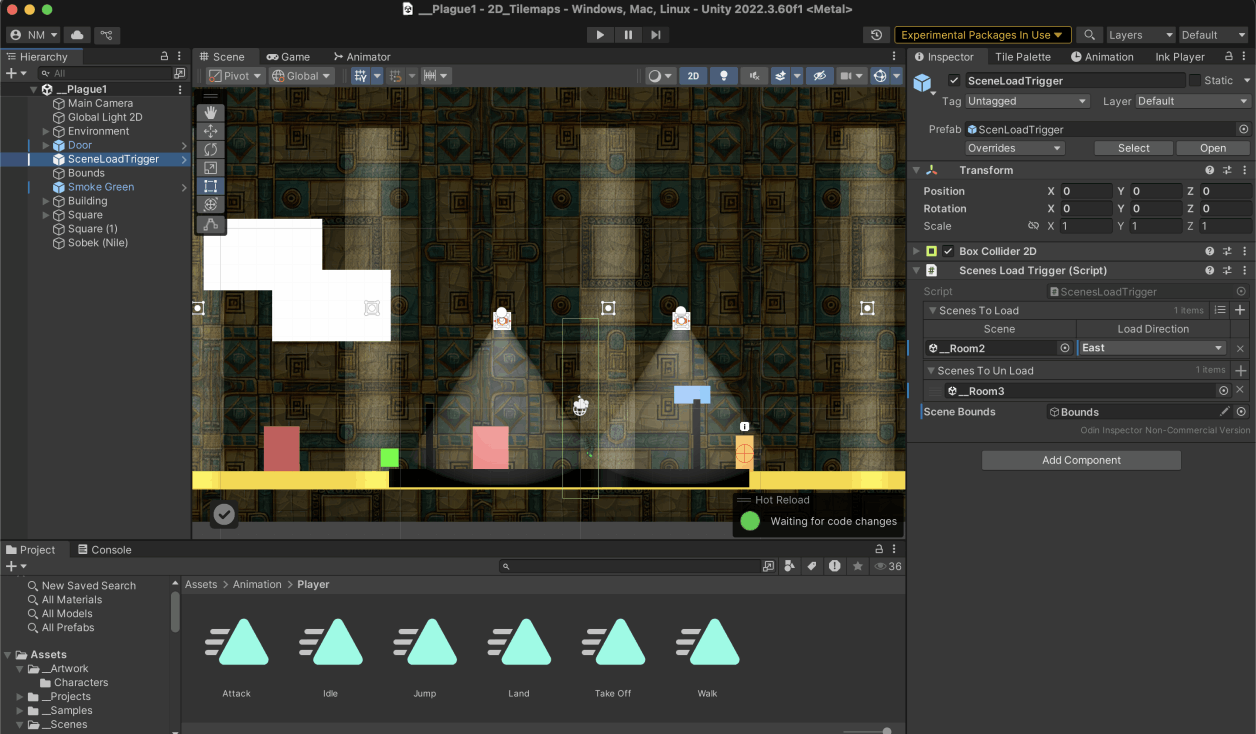Open the Tag dropdown set to Untagged
Viewport: 1256px width, 734px height.
click(1027, 101)
